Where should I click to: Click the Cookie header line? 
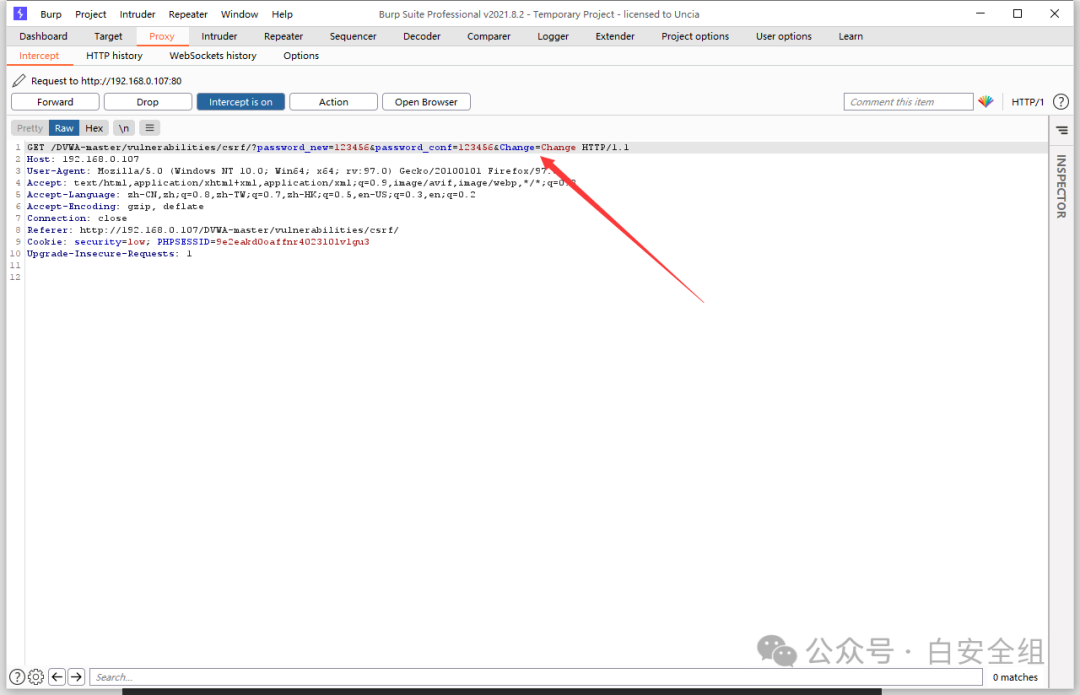tap(198, 242)
